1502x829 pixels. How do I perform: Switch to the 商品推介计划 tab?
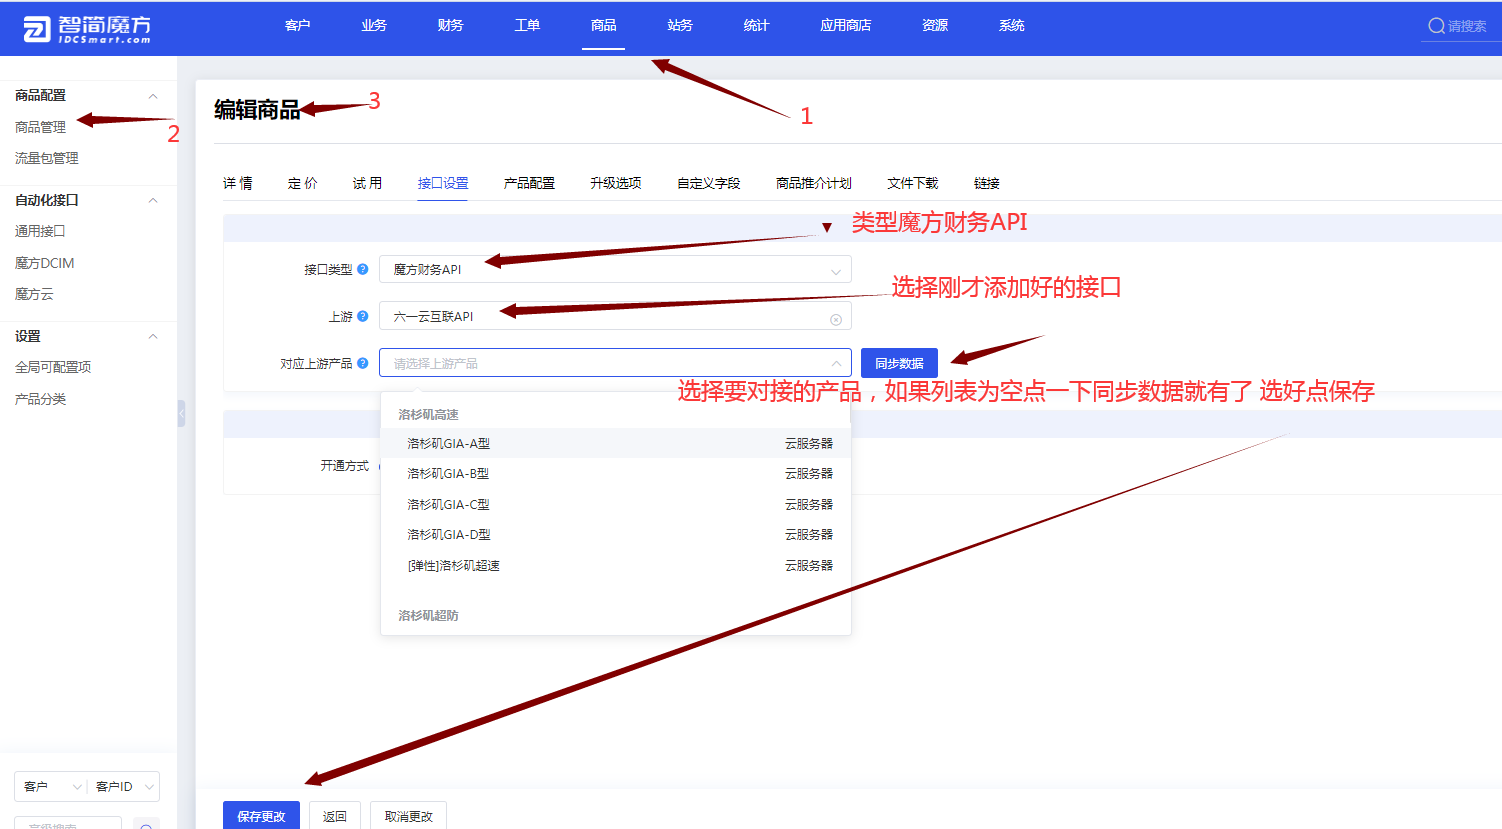point(814,183)
